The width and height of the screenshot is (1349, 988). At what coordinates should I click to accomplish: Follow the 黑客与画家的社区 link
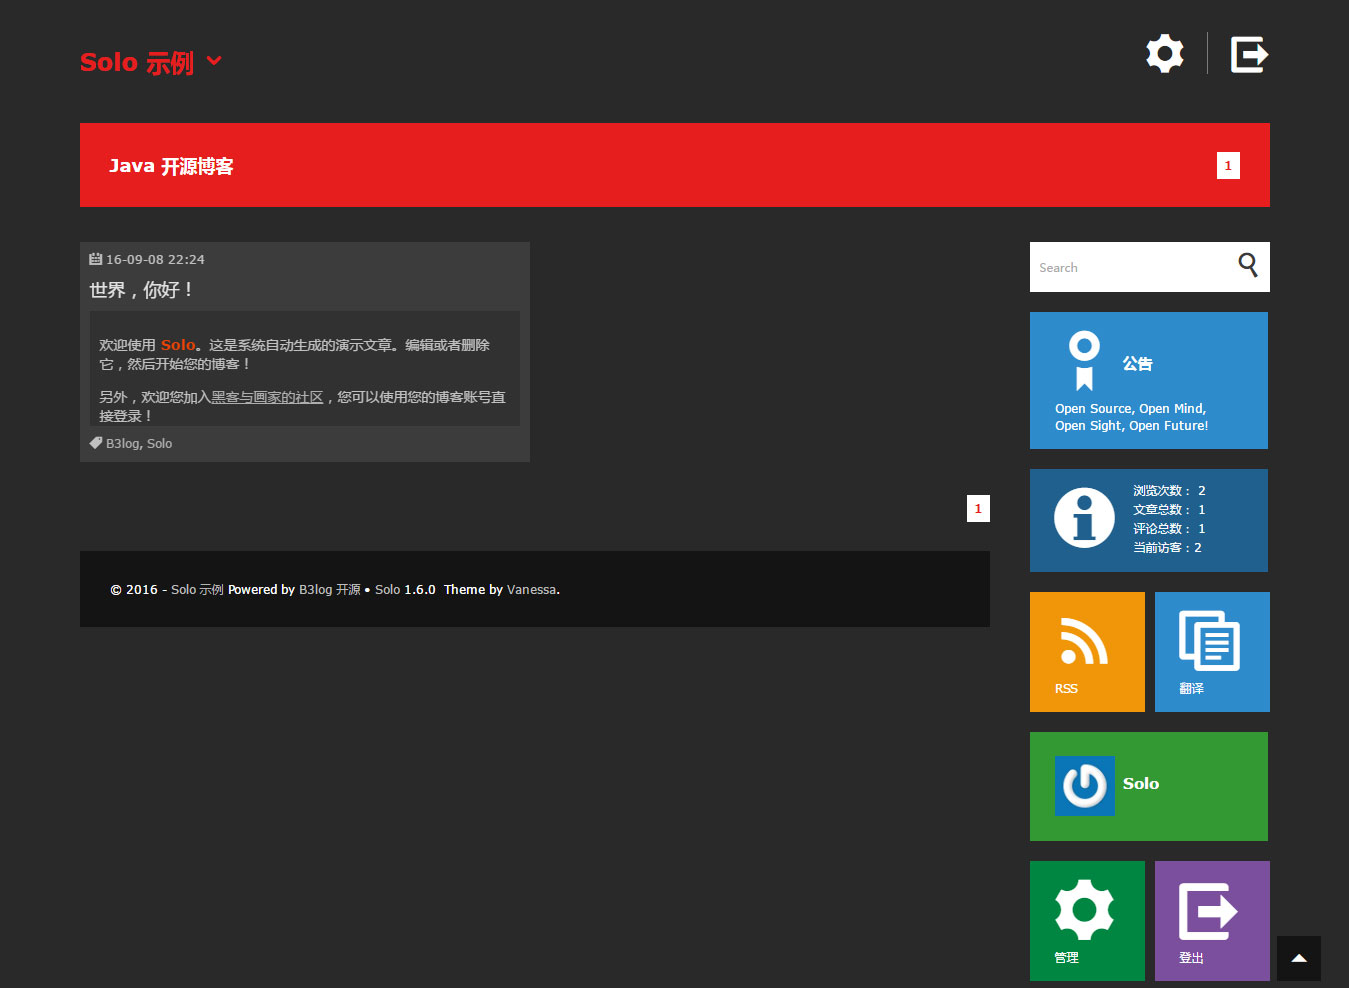click(267, 397)
